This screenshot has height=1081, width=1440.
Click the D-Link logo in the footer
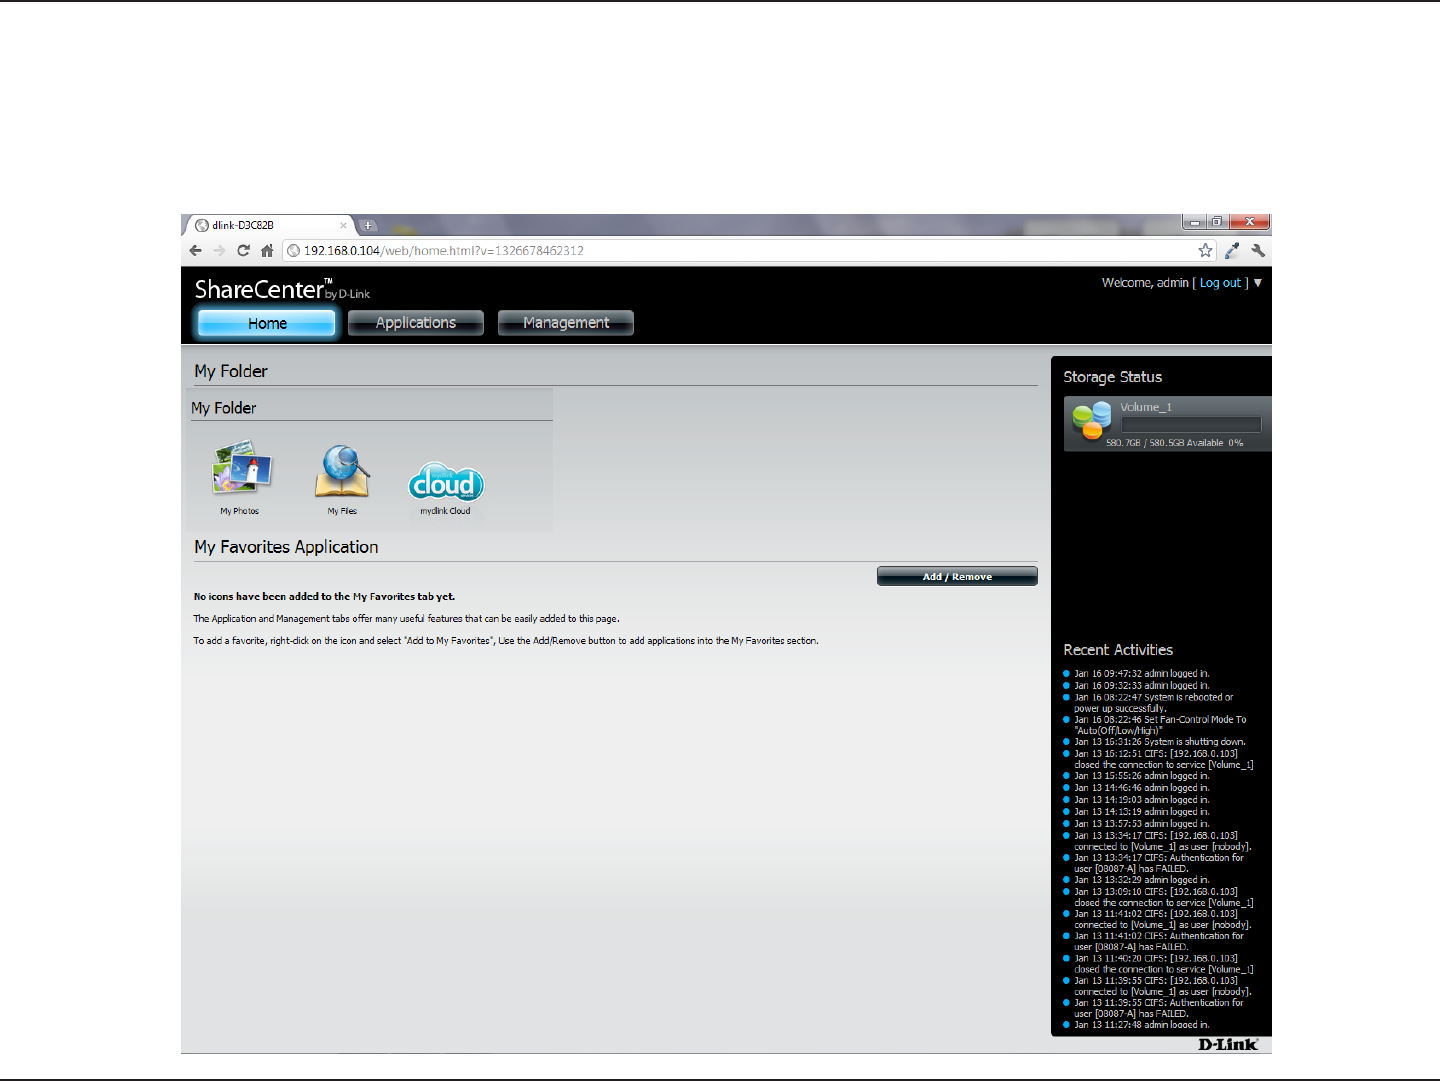point(1228,1045)
